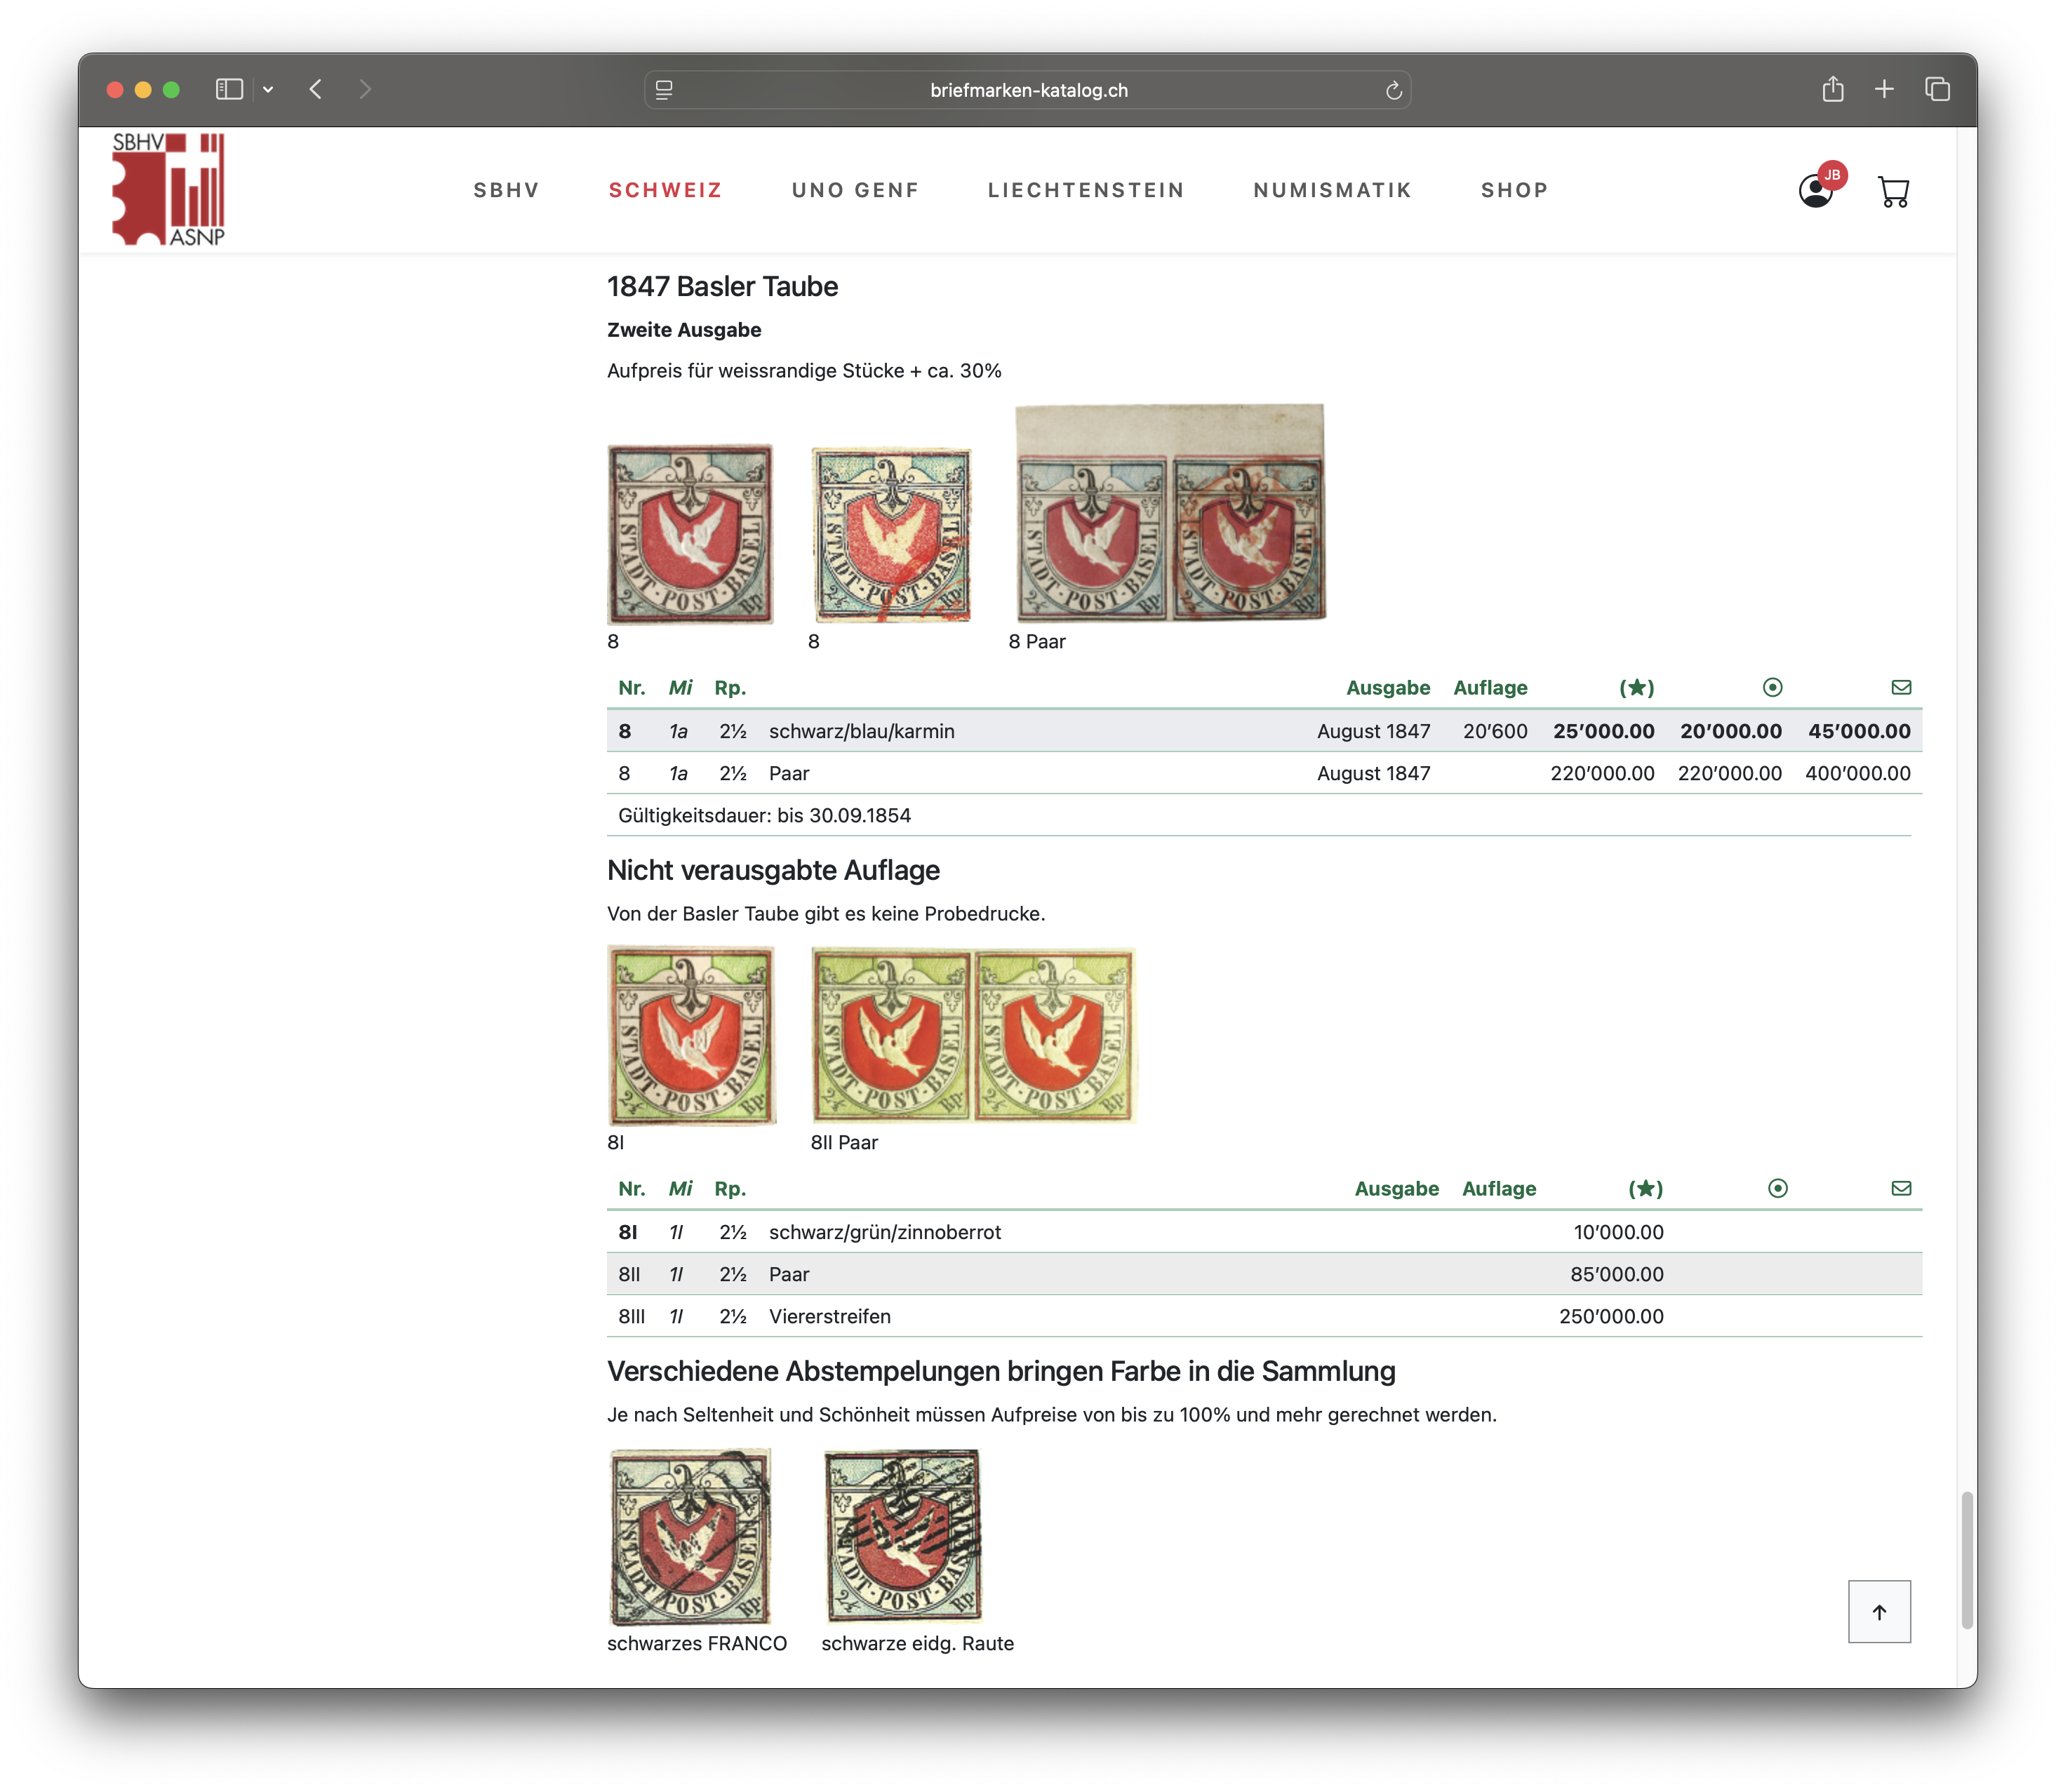Screen dimensions: 2056x1792
Task: Click the briefmarken-katalog.ch address bar
Action: tap(1028, 90)
